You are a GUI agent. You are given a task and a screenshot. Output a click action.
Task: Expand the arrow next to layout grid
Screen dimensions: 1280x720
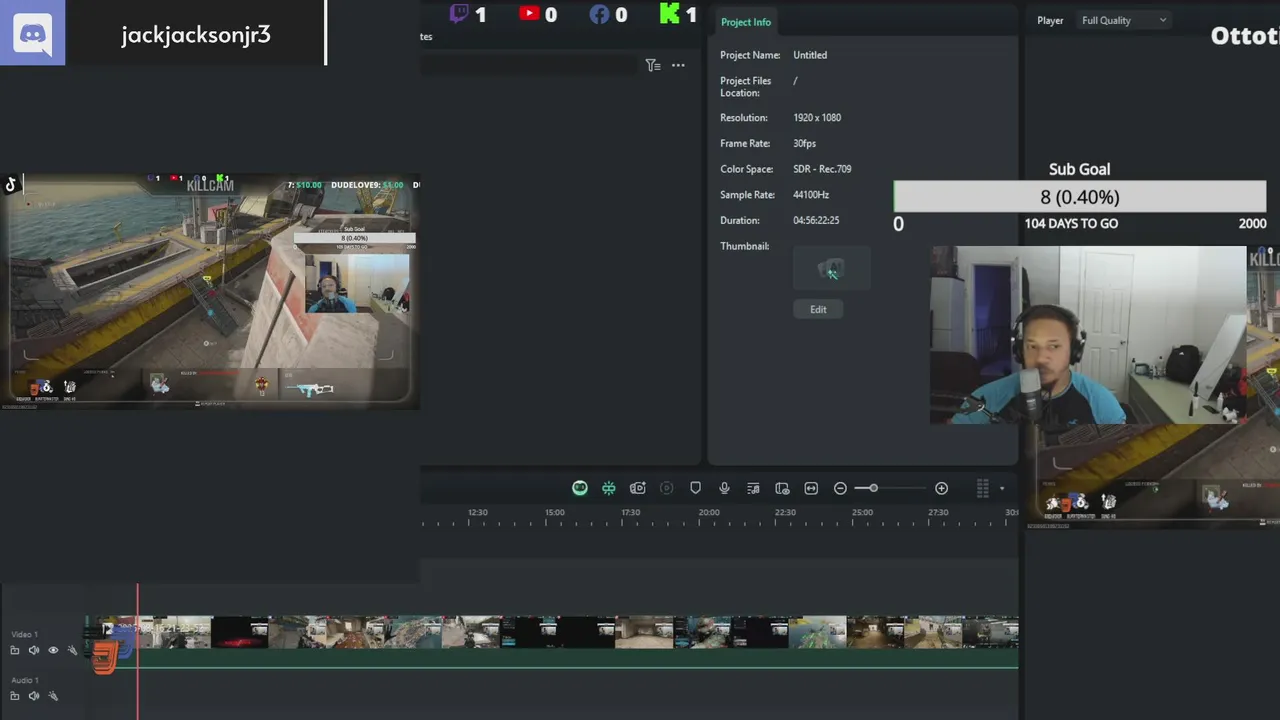[1002, 489]
